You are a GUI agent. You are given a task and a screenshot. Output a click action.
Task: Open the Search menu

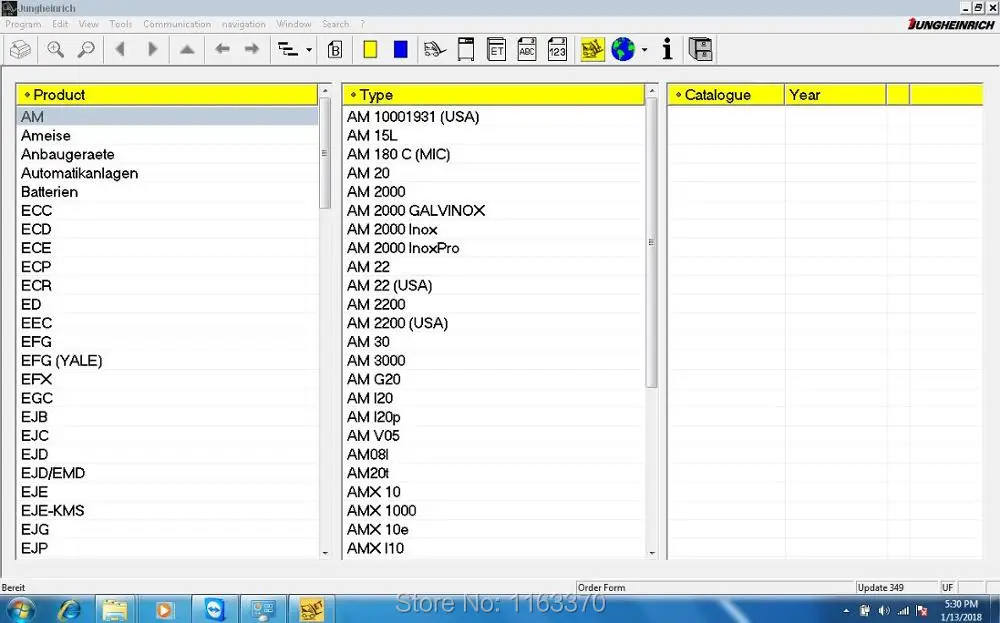335,24
